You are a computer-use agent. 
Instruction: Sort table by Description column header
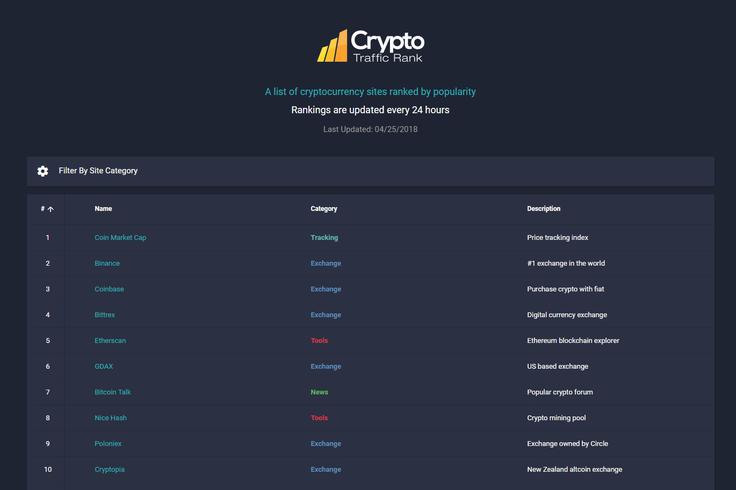544,208
